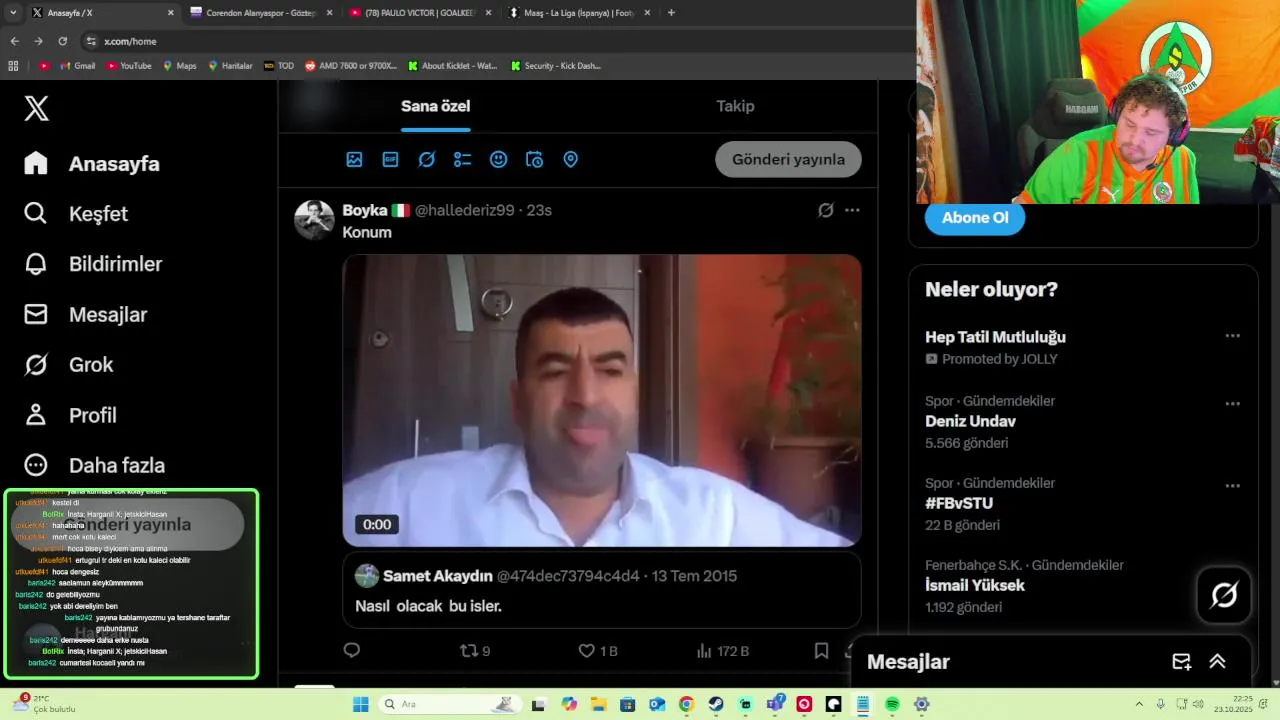Click Grok icon on Boyka's post
Screen dimensions: 1280x720
825,210
